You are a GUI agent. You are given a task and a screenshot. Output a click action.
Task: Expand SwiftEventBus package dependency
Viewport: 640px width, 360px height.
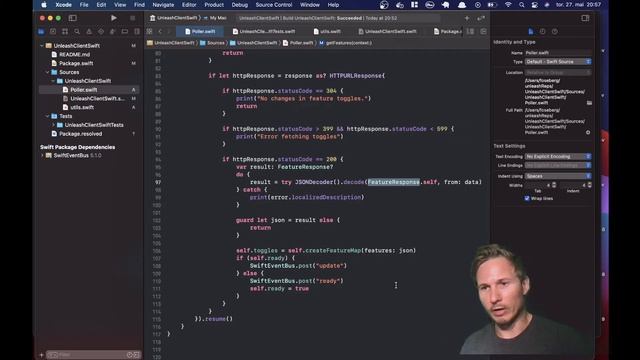(42, 156)
